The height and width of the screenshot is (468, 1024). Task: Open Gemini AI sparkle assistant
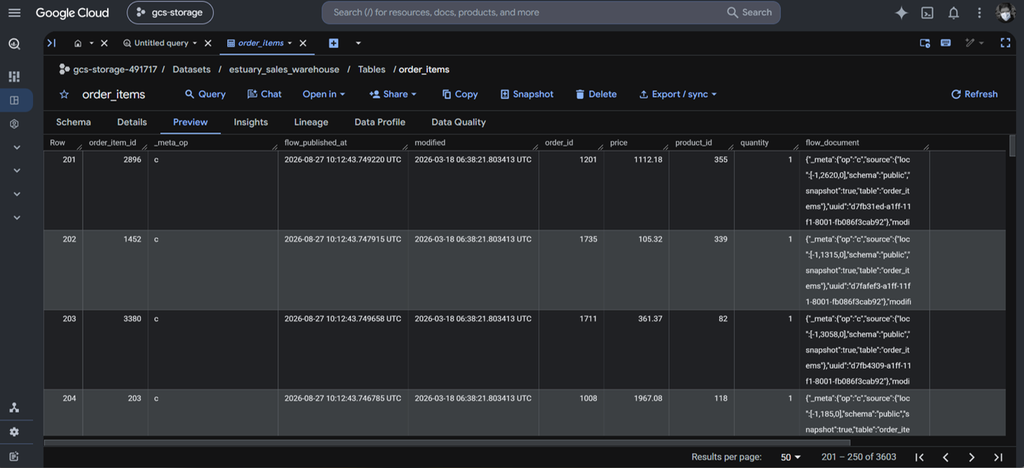(x=901, y=13)
